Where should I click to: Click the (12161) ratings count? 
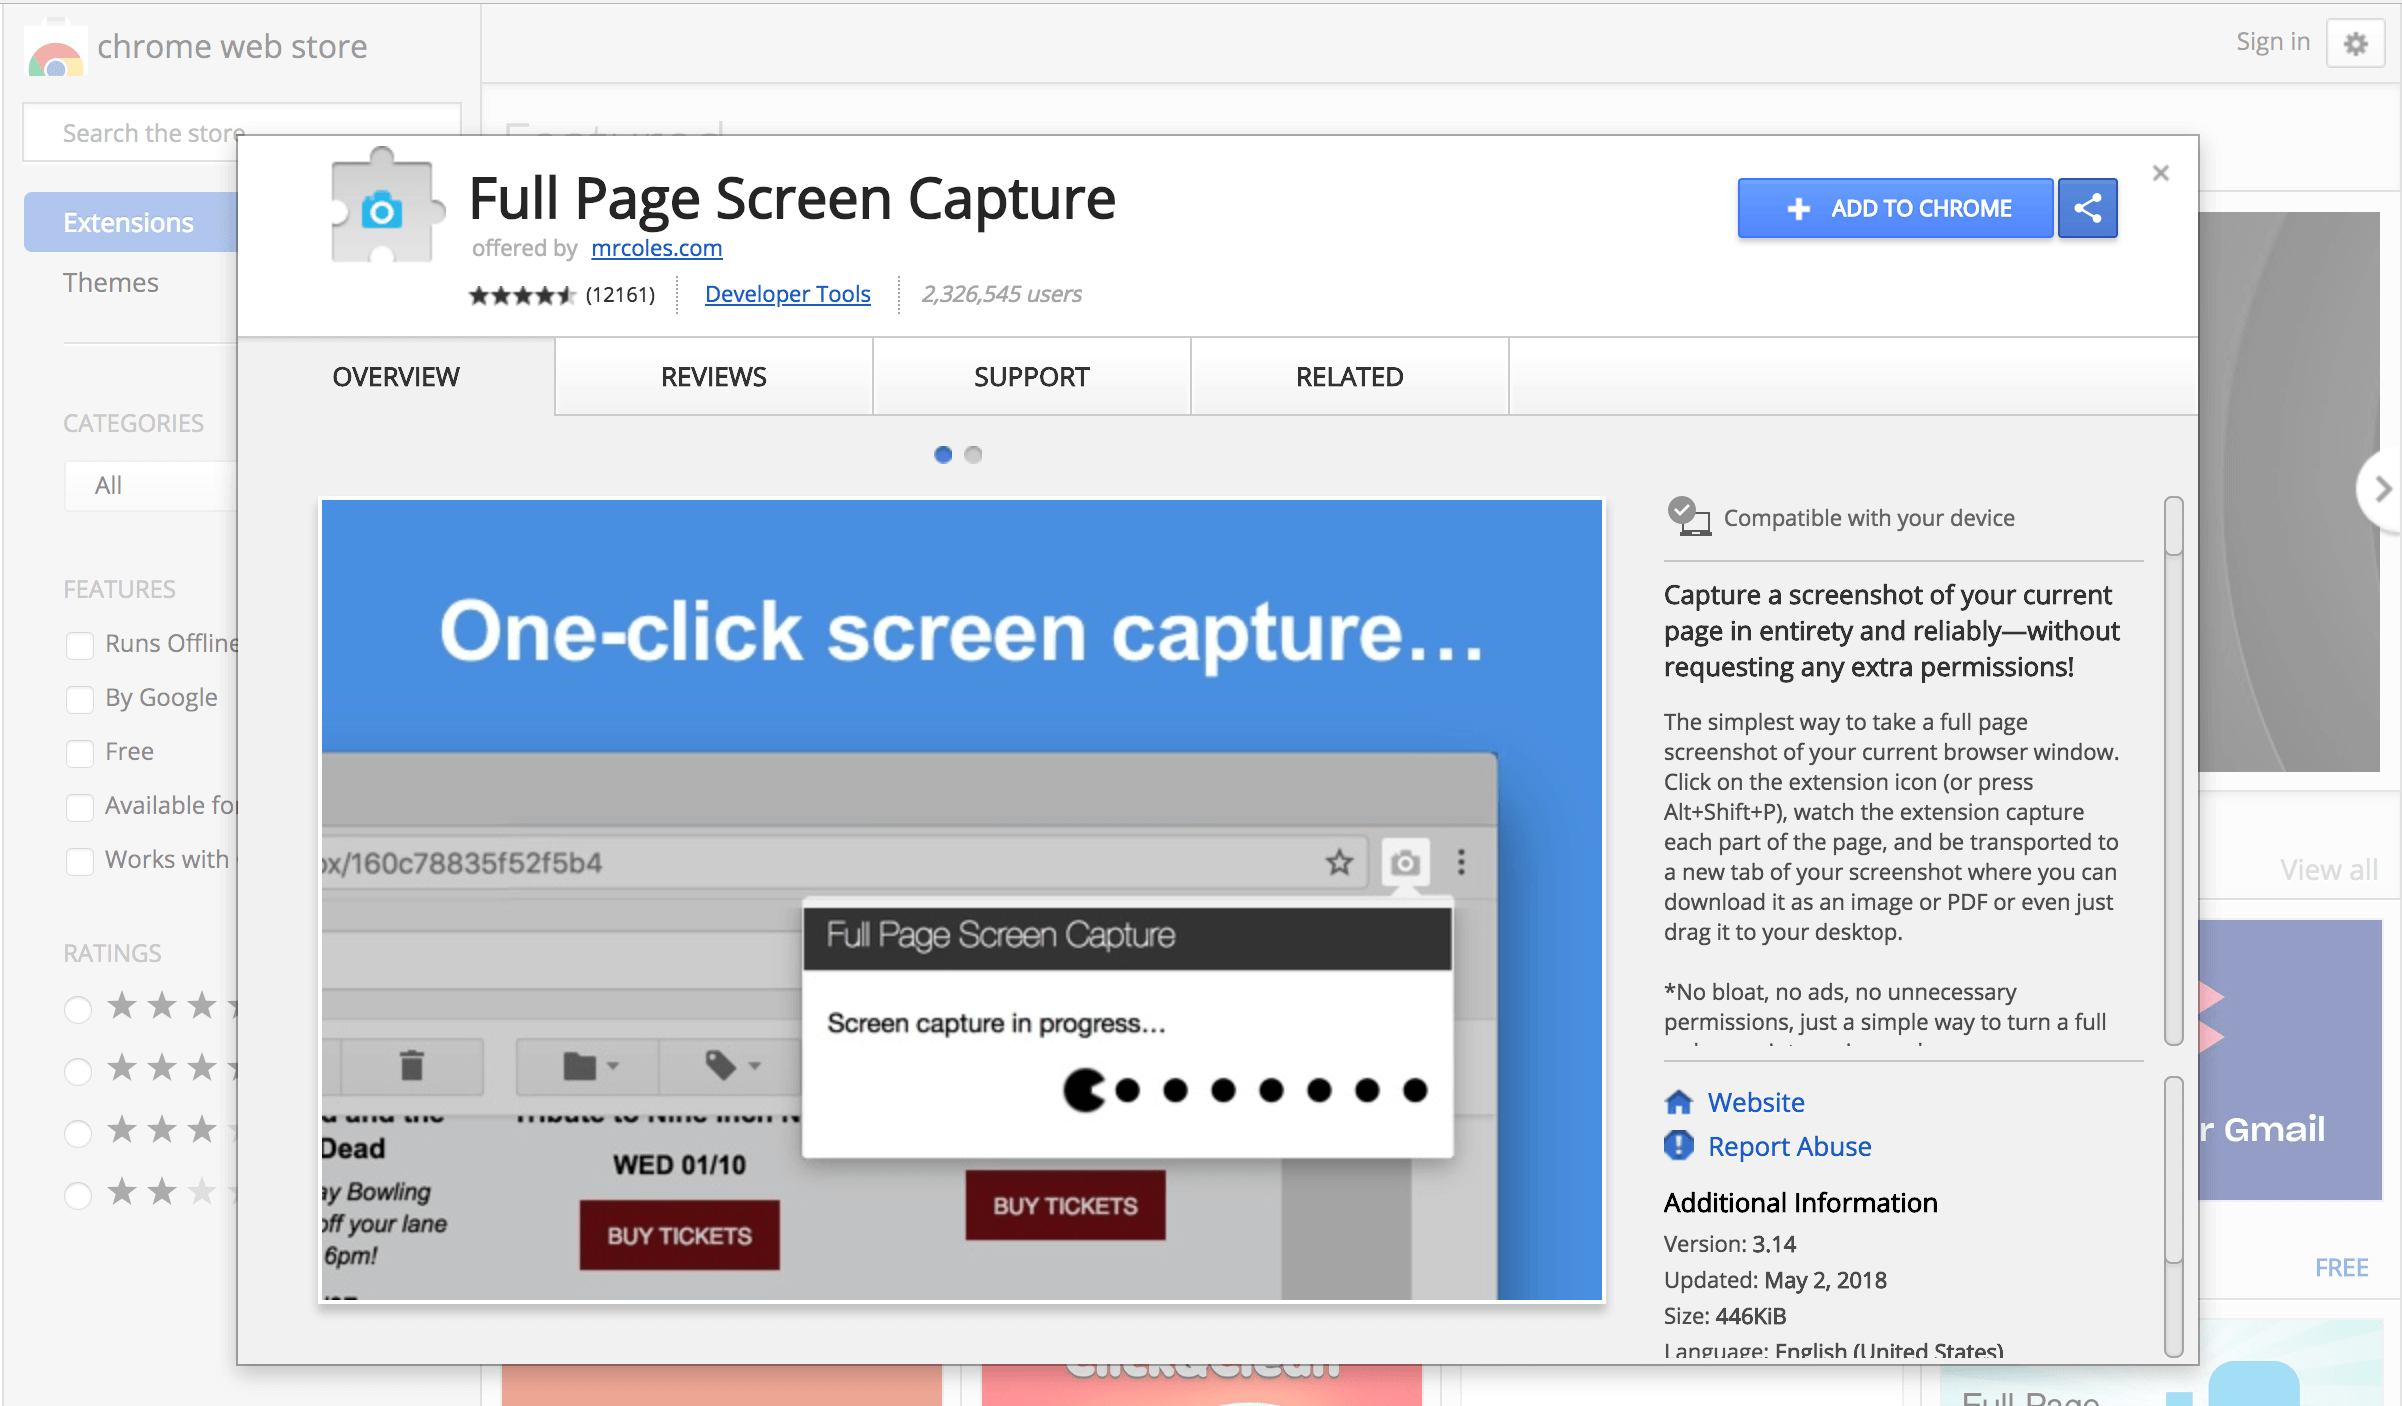click(620, 295)
